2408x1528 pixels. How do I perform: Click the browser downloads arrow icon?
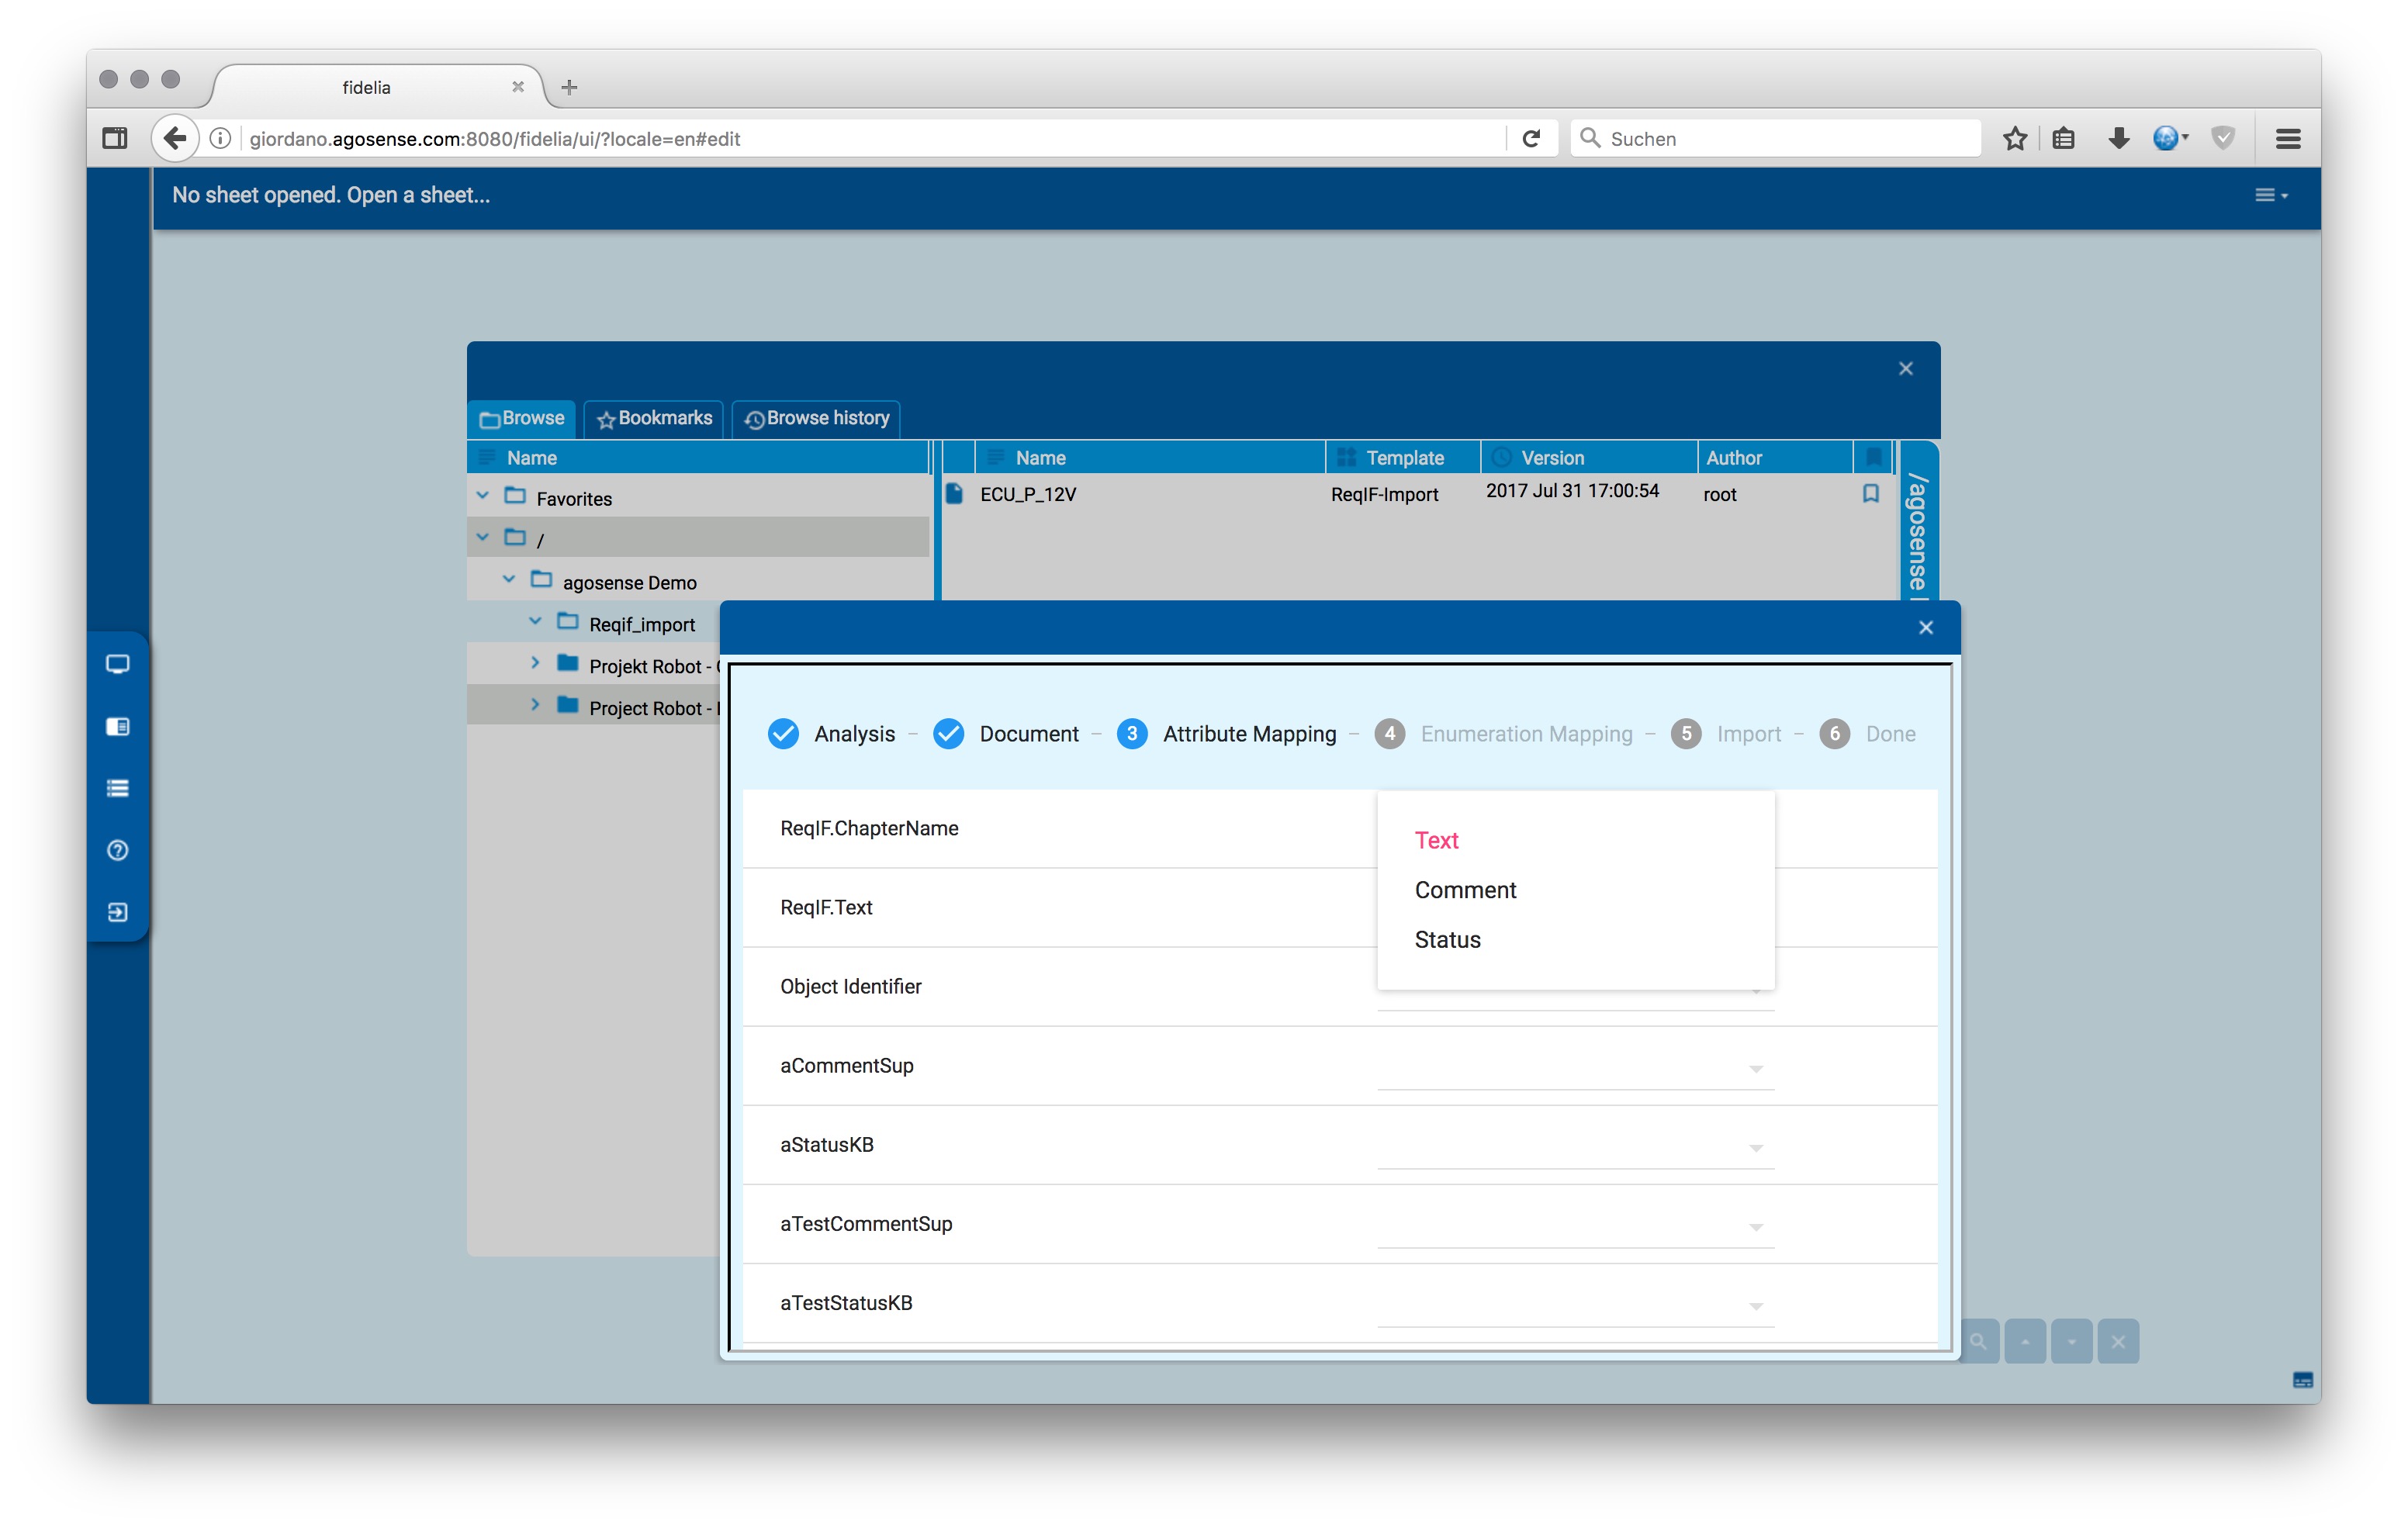point(2117,139)
